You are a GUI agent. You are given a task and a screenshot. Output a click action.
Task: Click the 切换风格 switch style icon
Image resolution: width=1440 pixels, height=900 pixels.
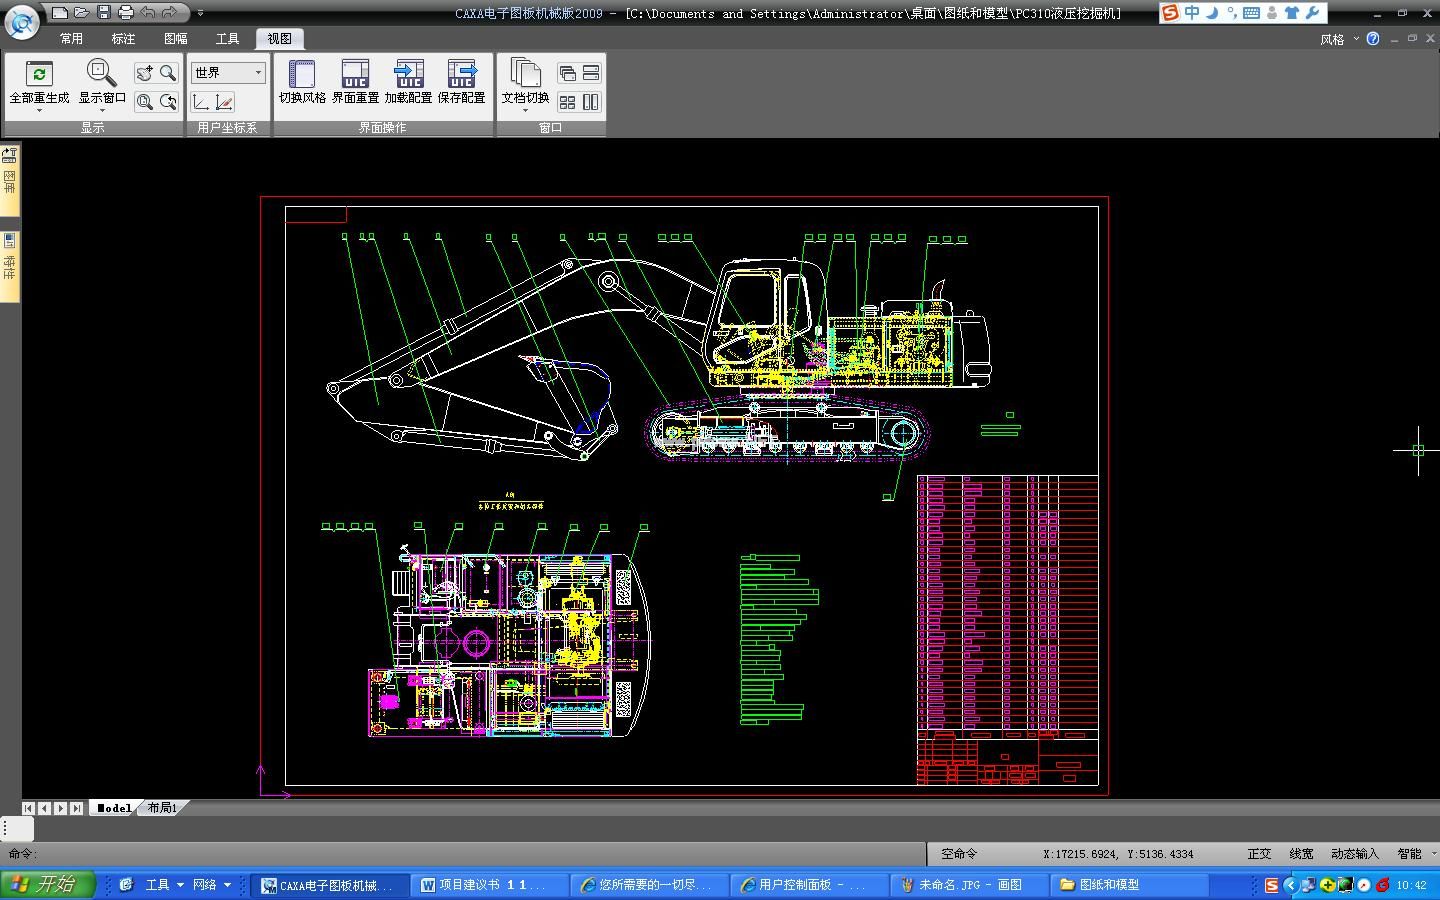301,75
